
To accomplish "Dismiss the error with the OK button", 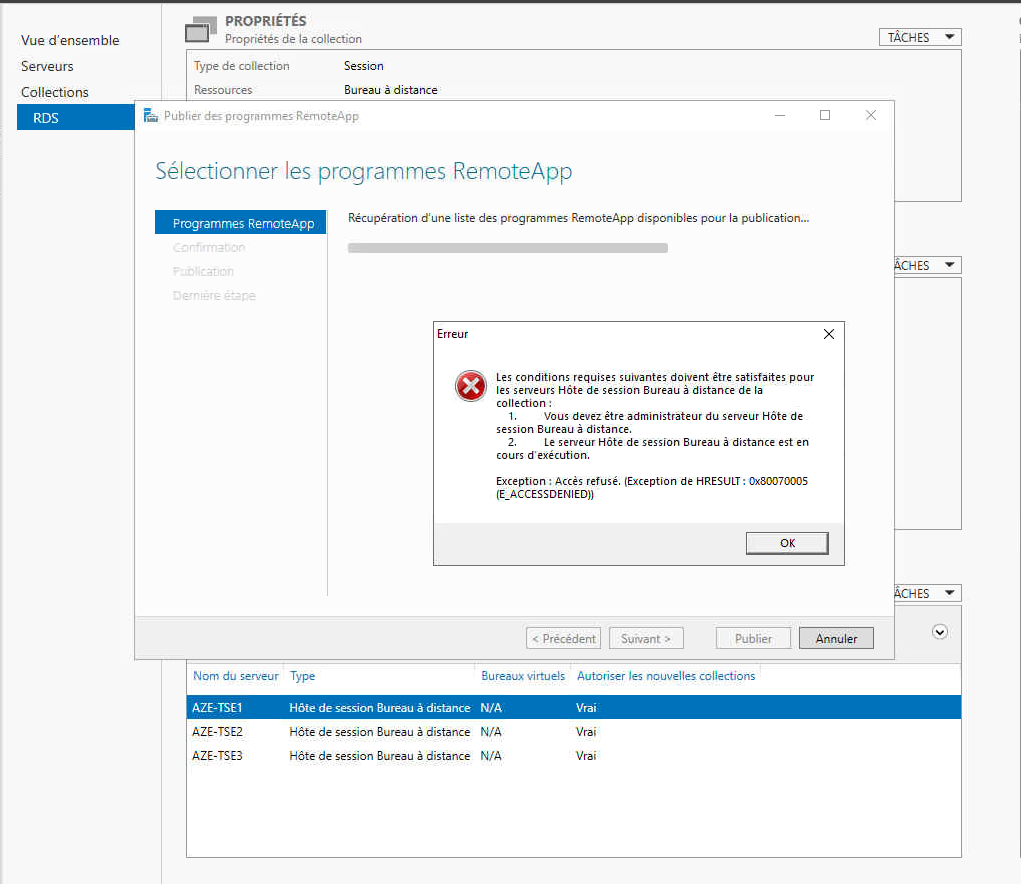I will pyautogui.click(x=786, y=542).
